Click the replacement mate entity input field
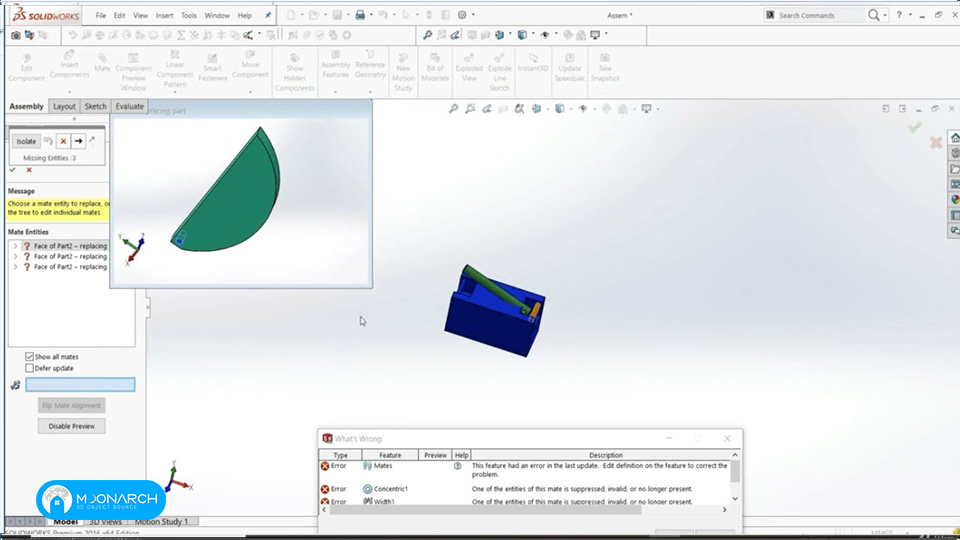Screen dimensions: 960x540 pos(80,384)
